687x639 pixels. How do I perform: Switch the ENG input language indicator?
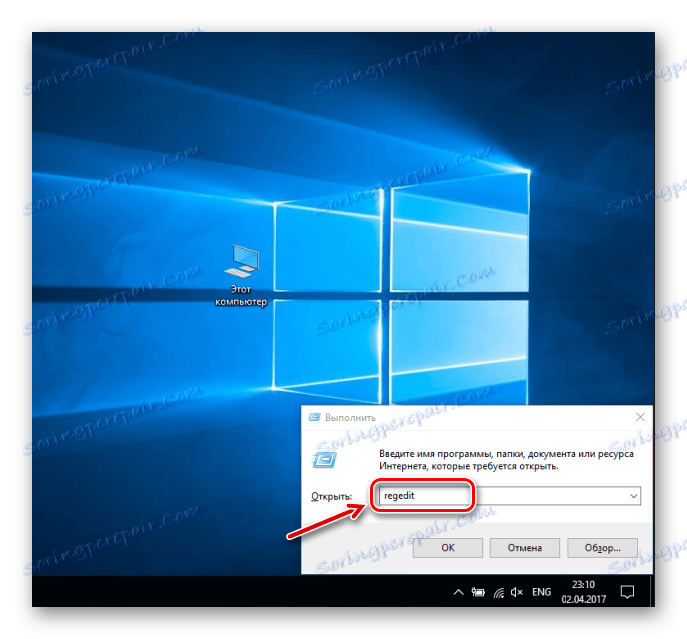tap(541, 592)
